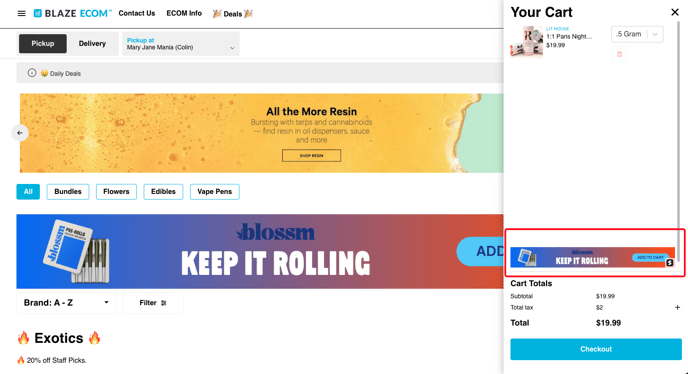688x374 pixels.
Task: Select the Vape Pens category tab
Action: click(215, 191)
